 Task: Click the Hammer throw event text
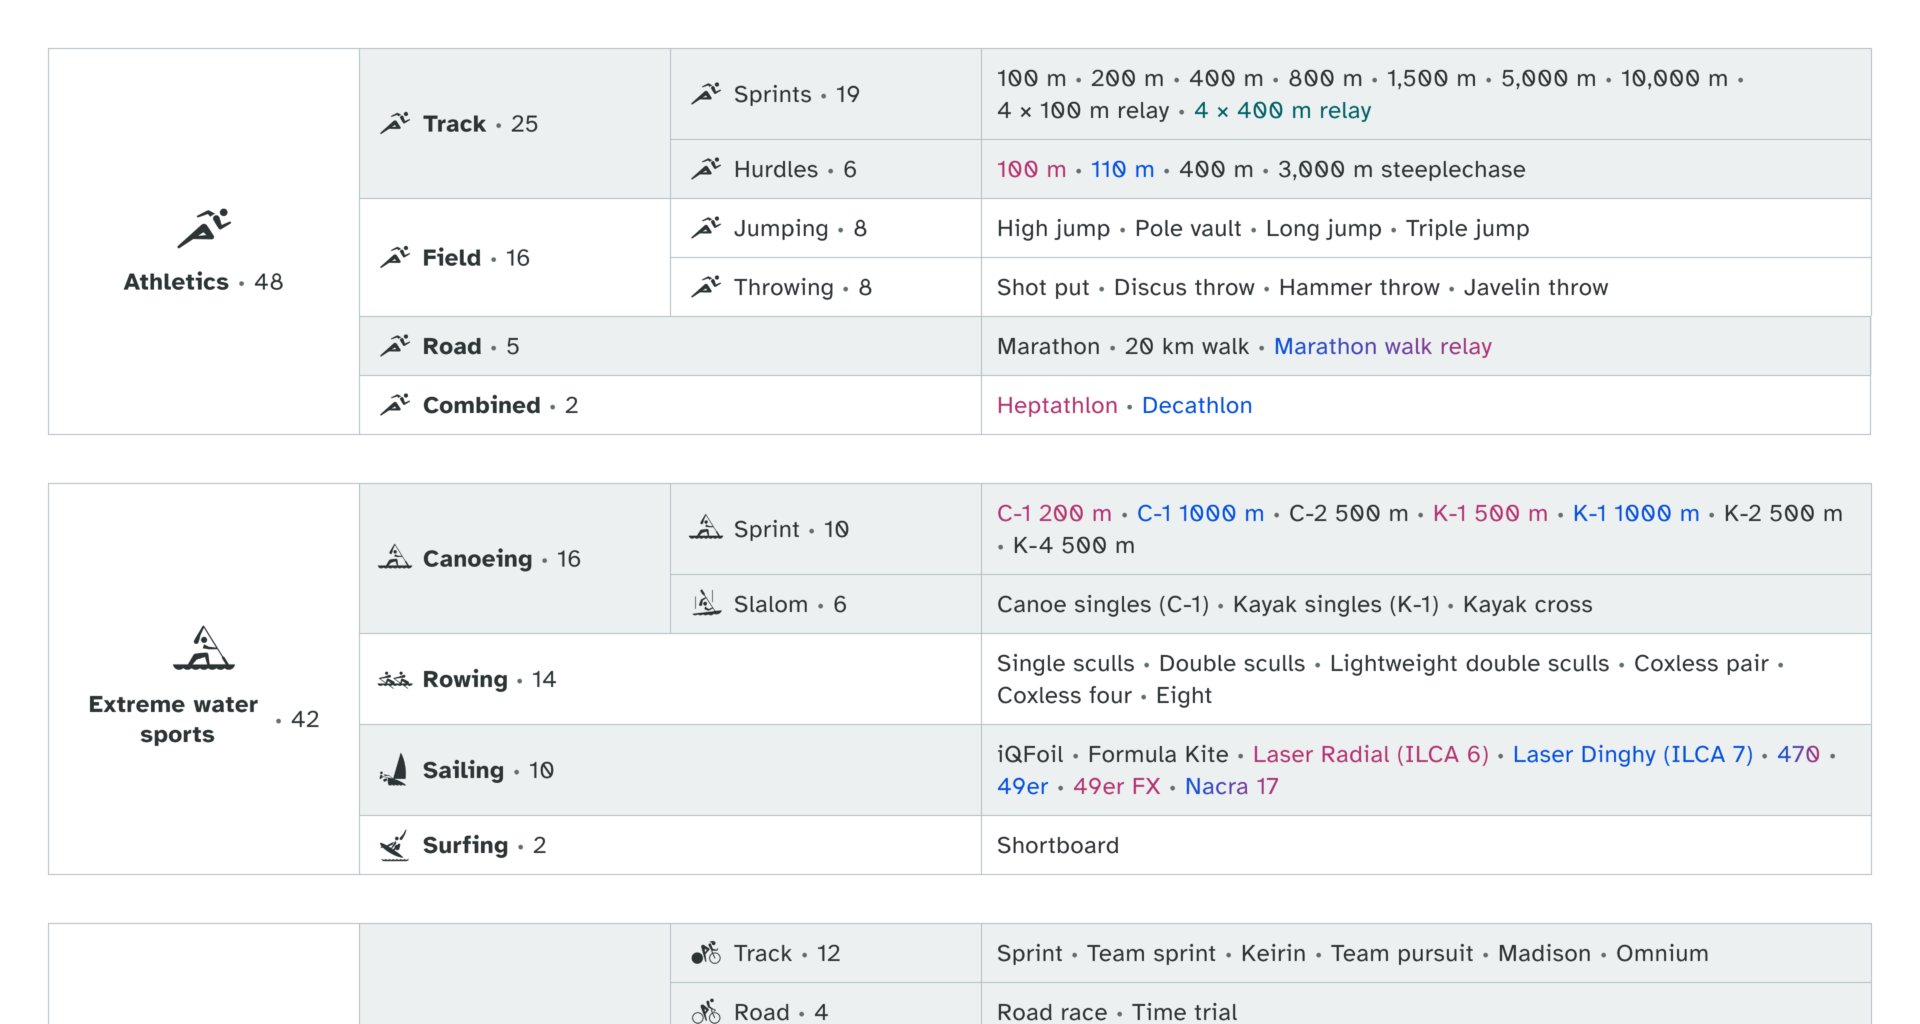[1359, 287]
